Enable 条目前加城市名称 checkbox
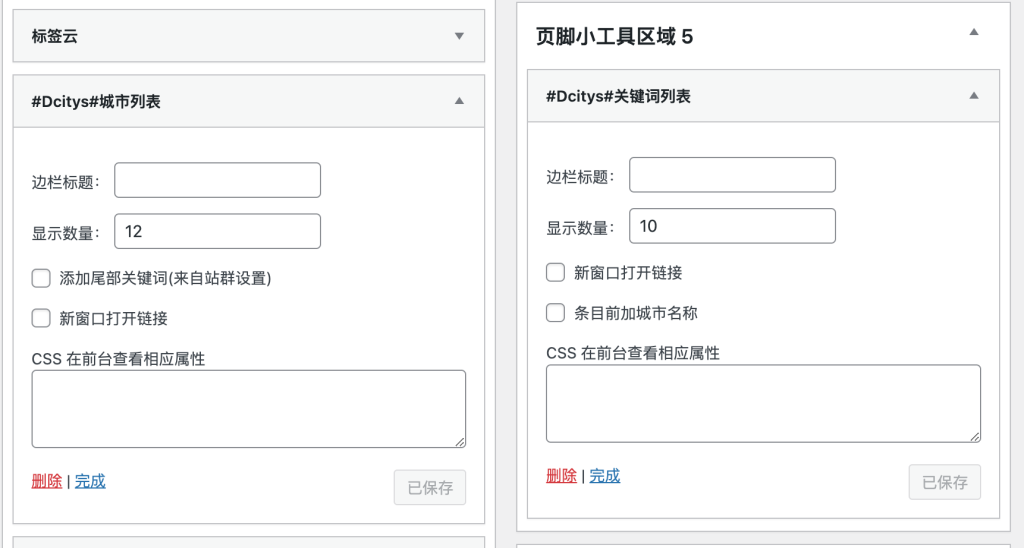 click(x=555, y=313)
